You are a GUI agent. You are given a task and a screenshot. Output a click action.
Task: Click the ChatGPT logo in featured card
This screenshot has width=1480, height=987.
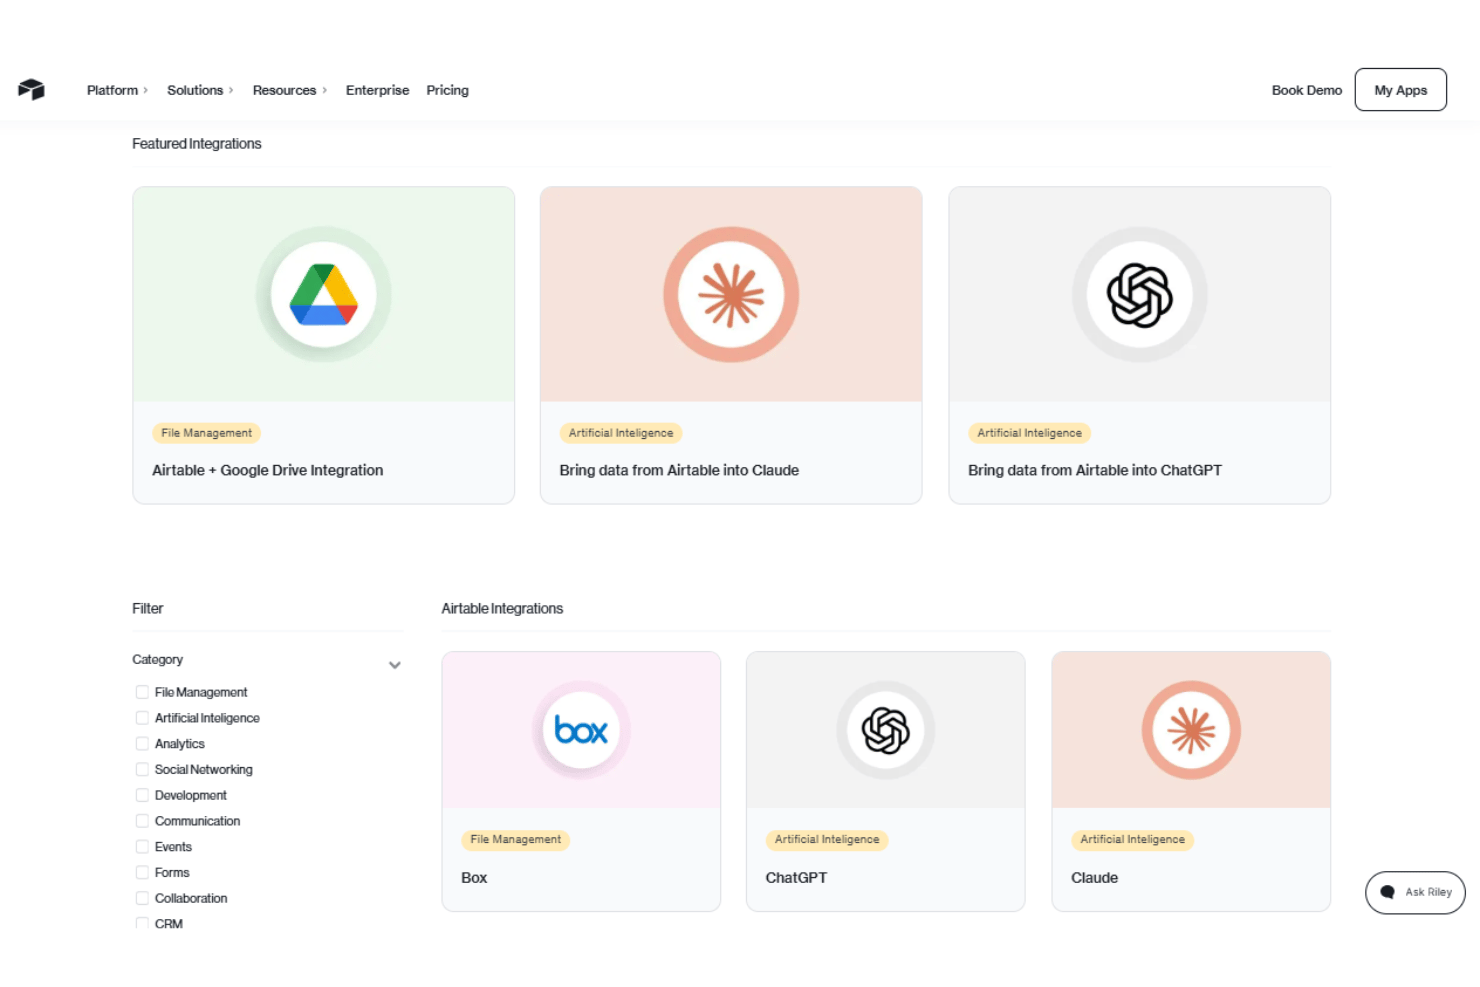(x=1139, y=295)
